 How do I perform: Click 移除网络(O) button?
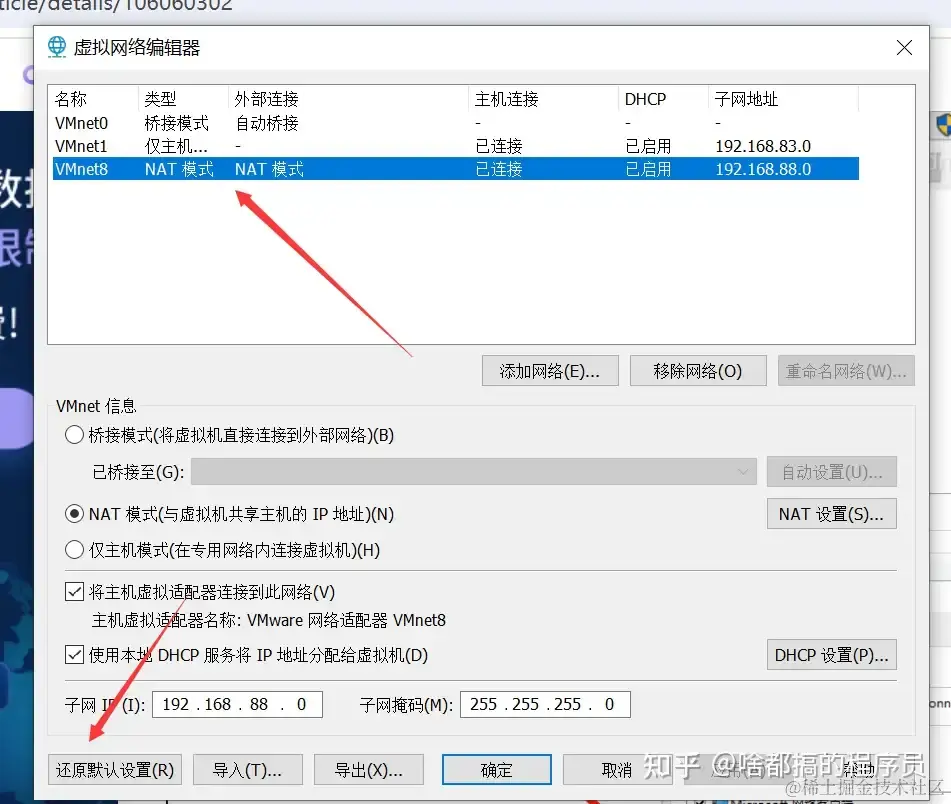tap(698, 370)
